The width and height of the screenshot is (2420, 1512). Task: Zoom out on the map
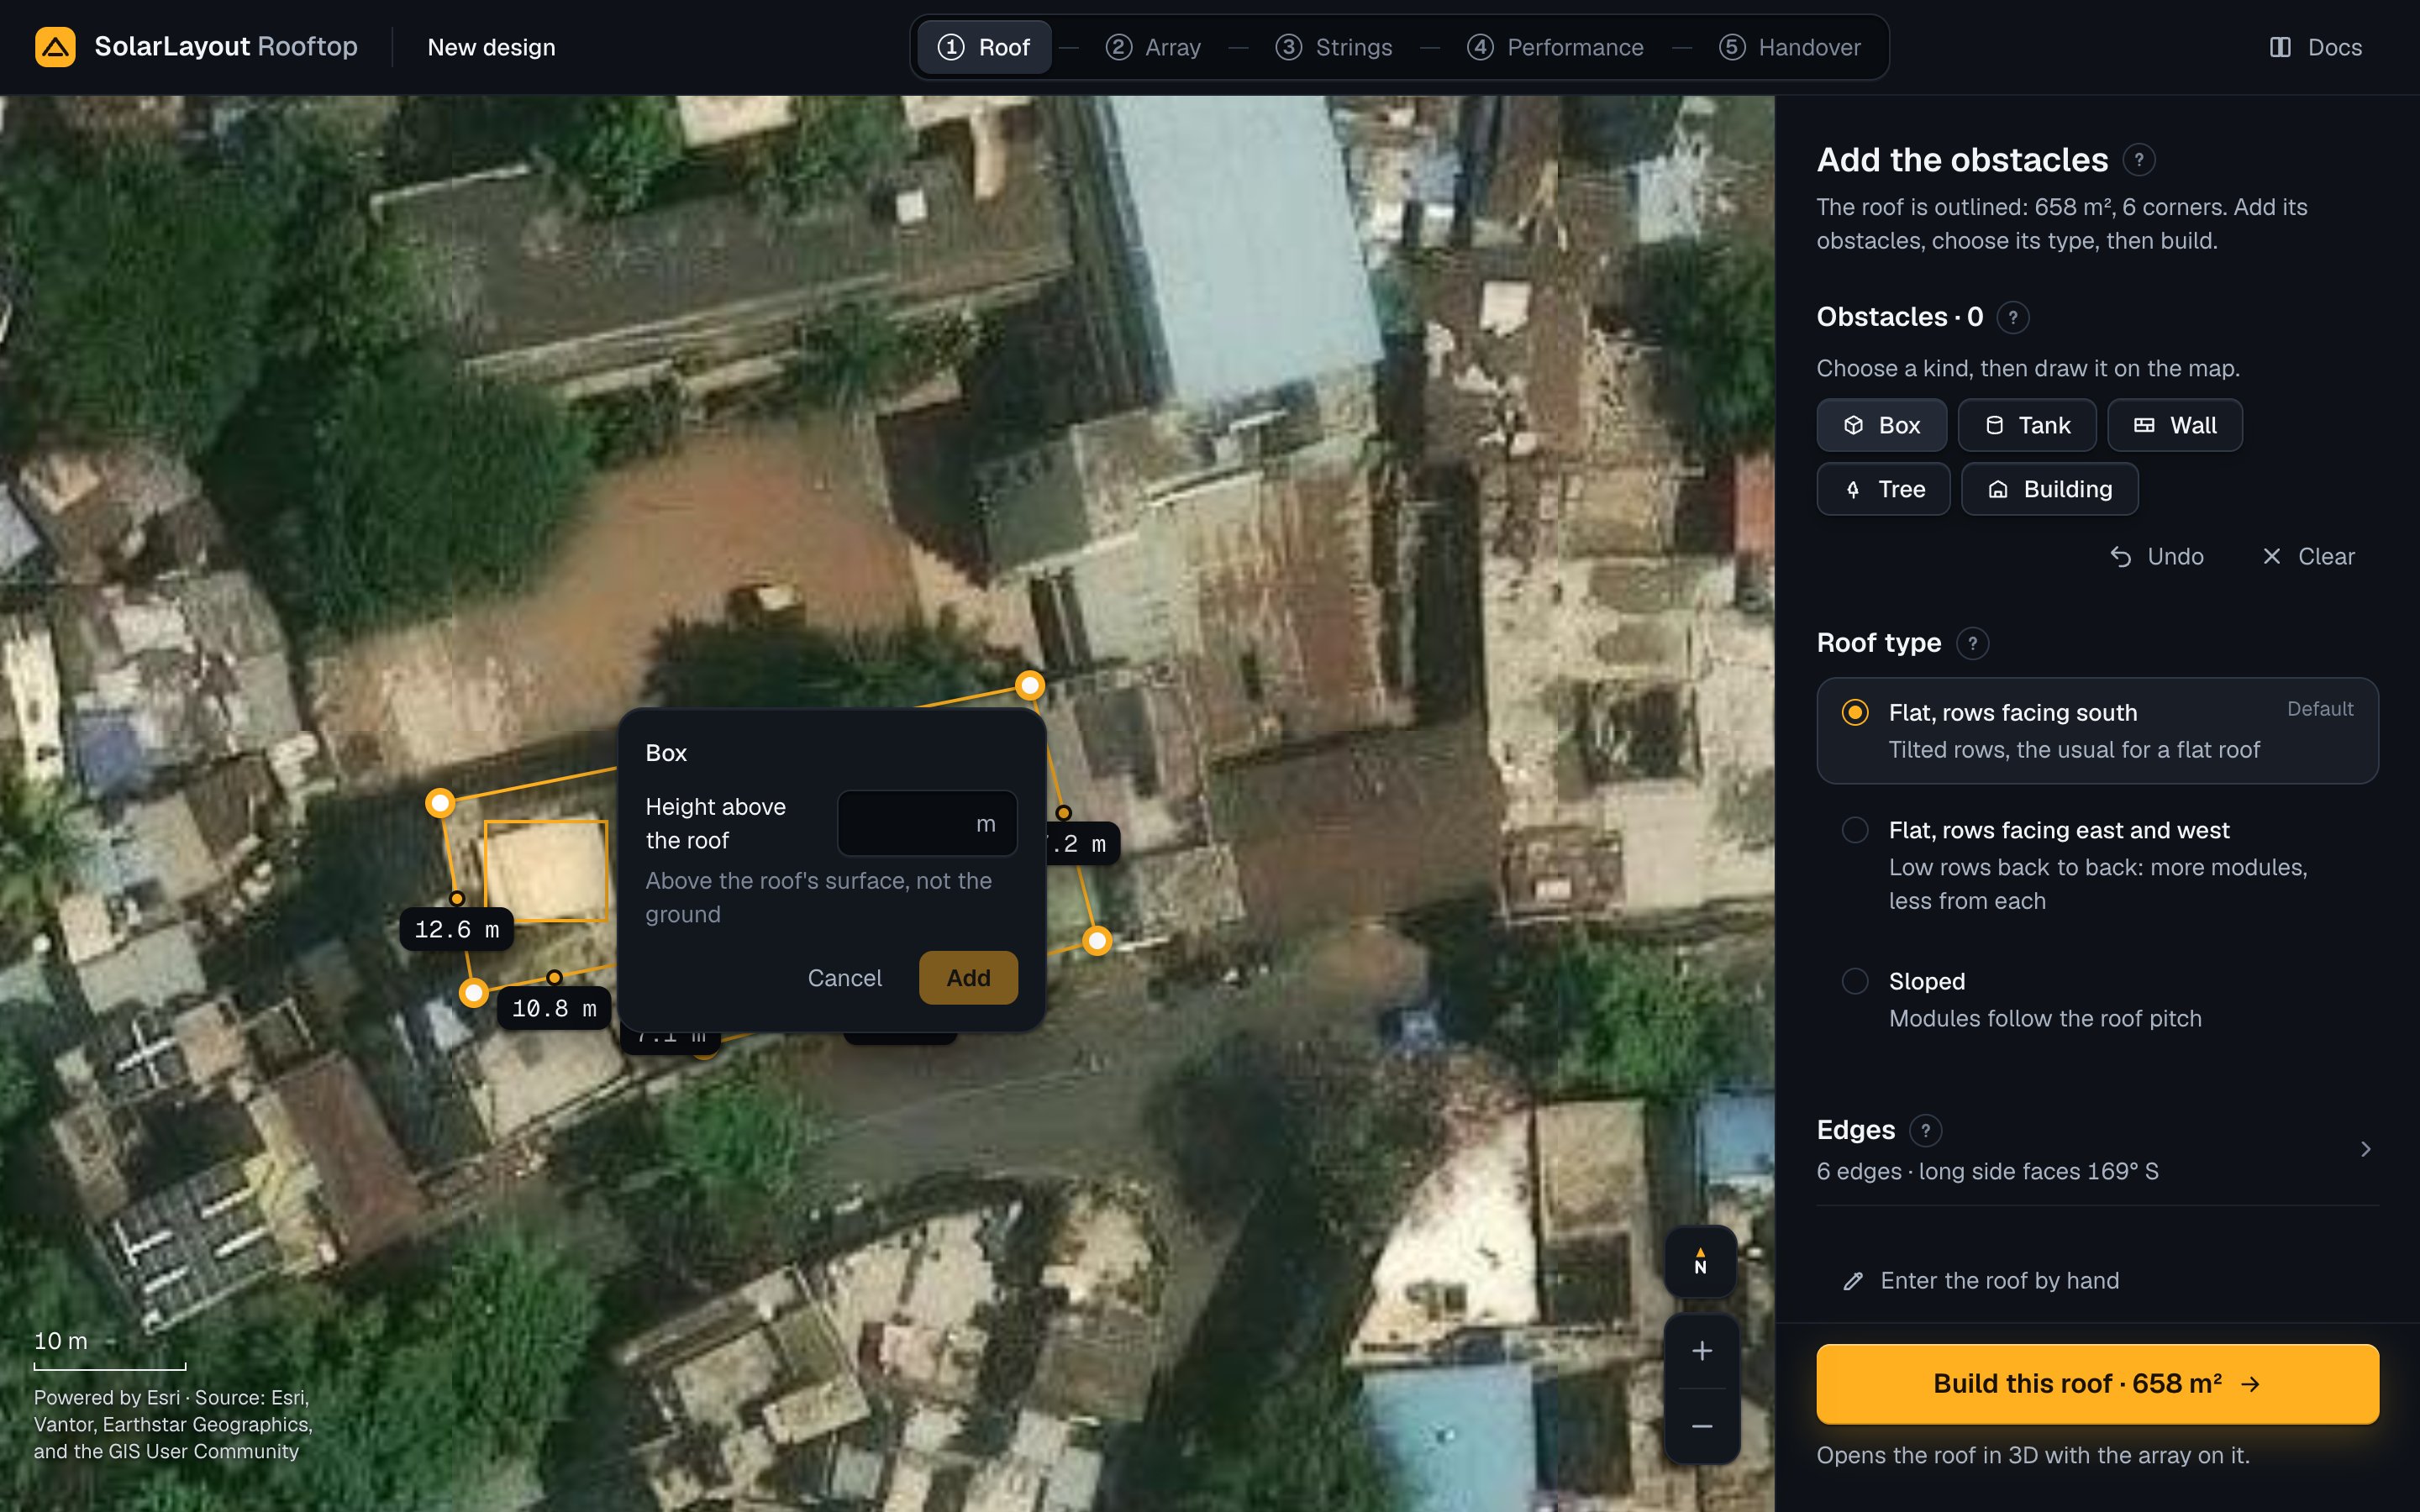click(x=1701, y=1426)
